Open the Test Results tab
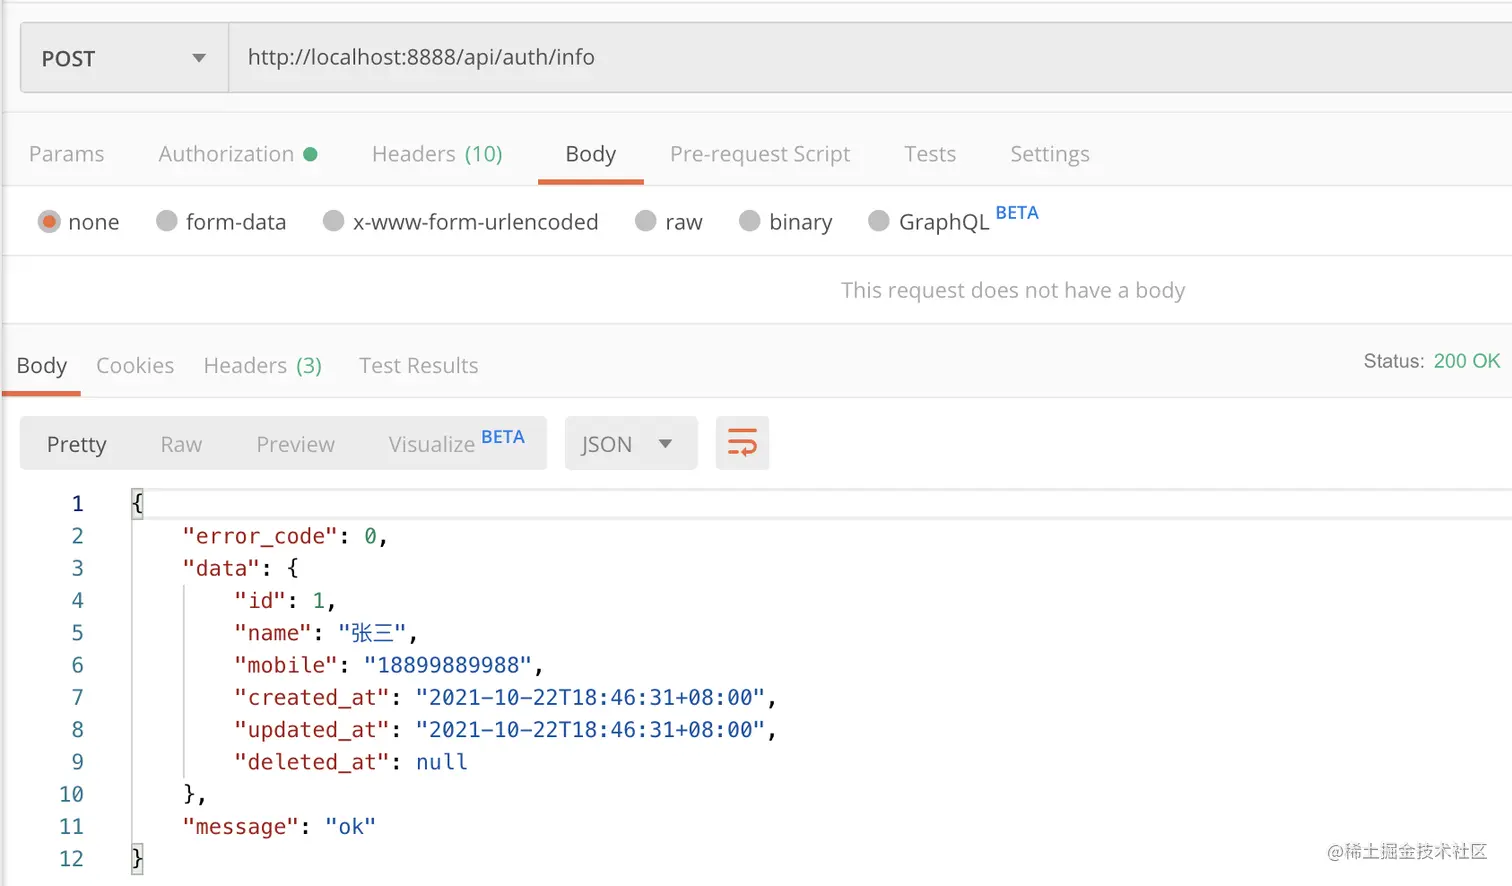Image resolution: width=1512 pixels, height=886 pixels. pos(419,366)
